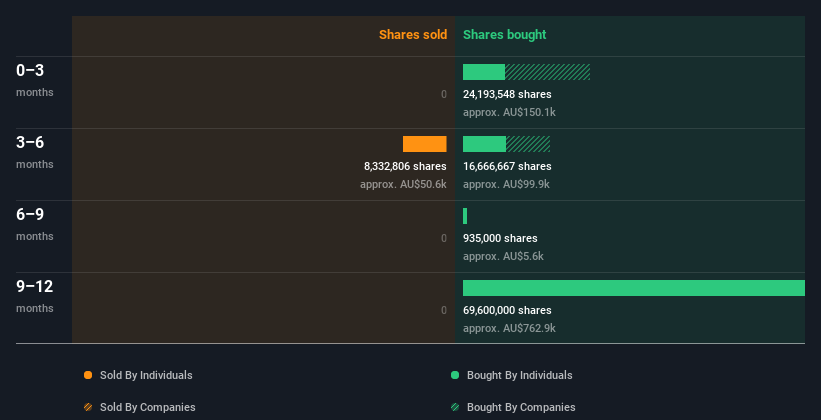Select the 0–3 months row label
The height and width of the screenshot is (420, 821).
35,80
